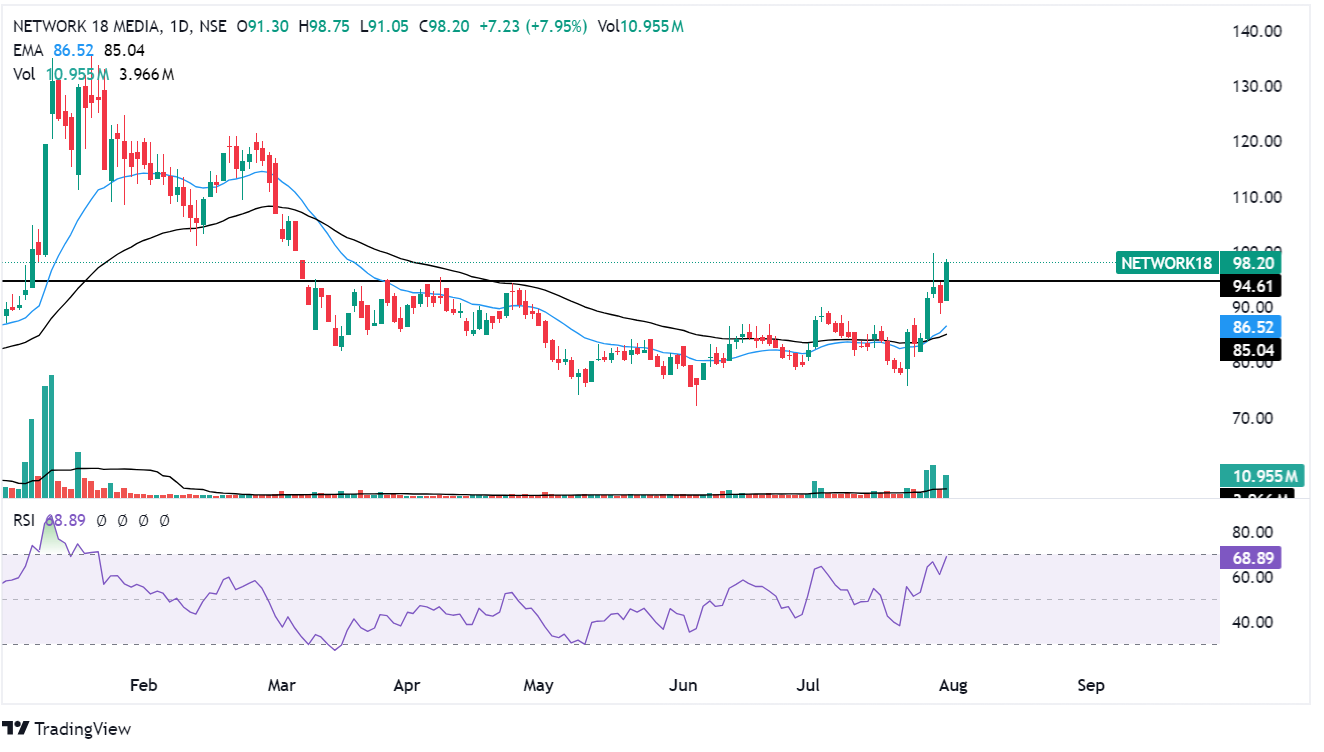Viewport: 1324px width, 752px height.
Task: Click the 140.00 price axis label
Action: [x=1258, y=31]
